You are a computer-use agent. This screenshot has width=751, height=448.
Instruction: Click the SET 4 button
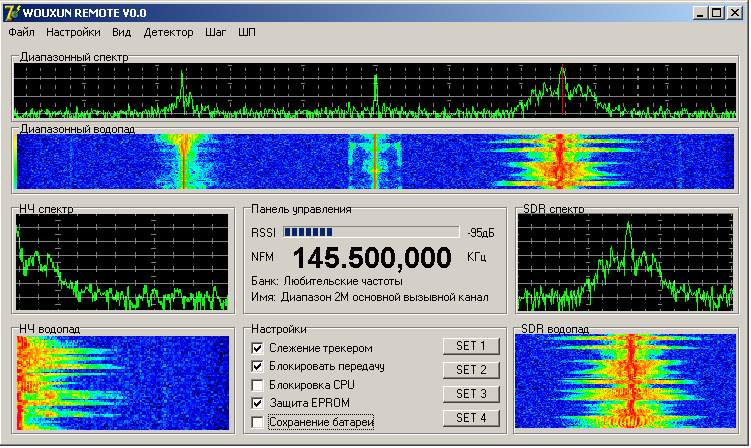[471, 418]
